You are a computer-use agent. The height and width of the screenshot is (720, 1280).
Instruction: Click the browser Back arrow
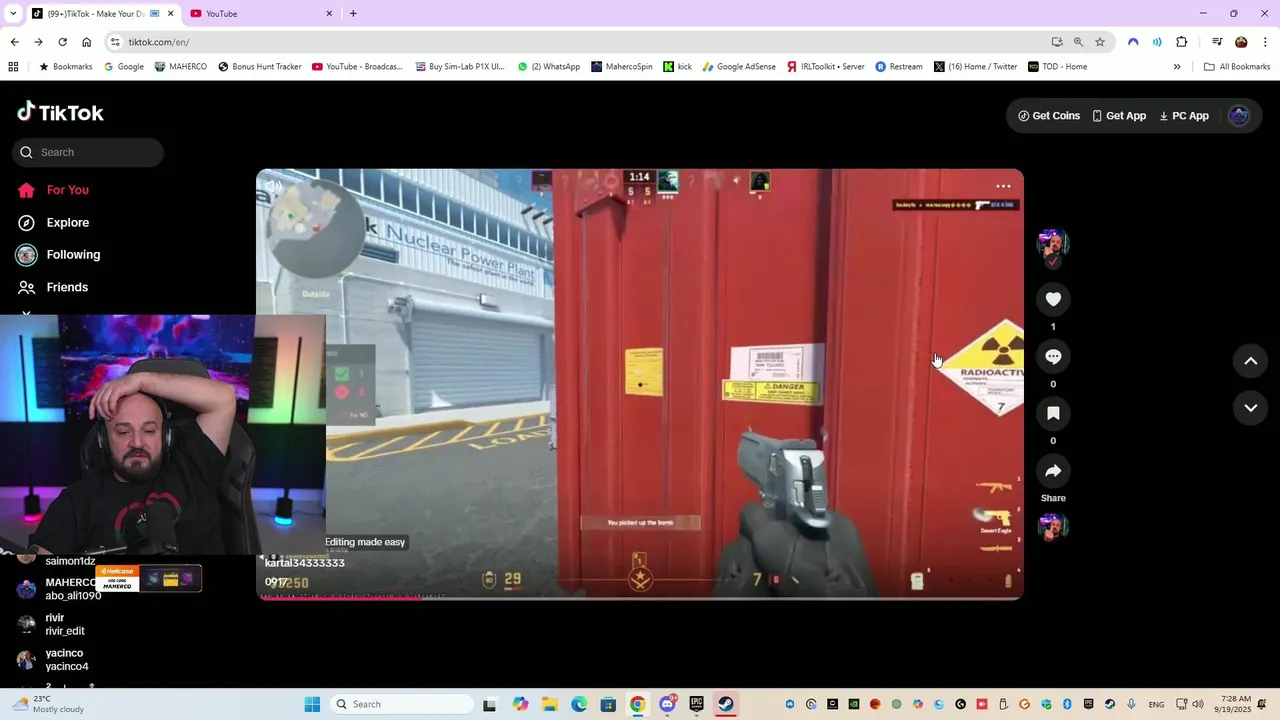tap(14, 42)
